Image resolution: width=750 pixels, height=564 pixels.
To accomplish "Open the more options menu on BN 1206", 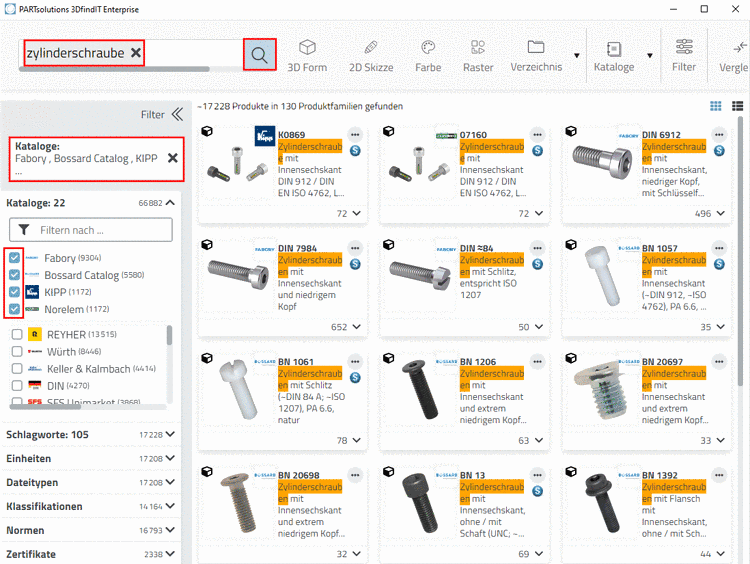I will 537,362.
